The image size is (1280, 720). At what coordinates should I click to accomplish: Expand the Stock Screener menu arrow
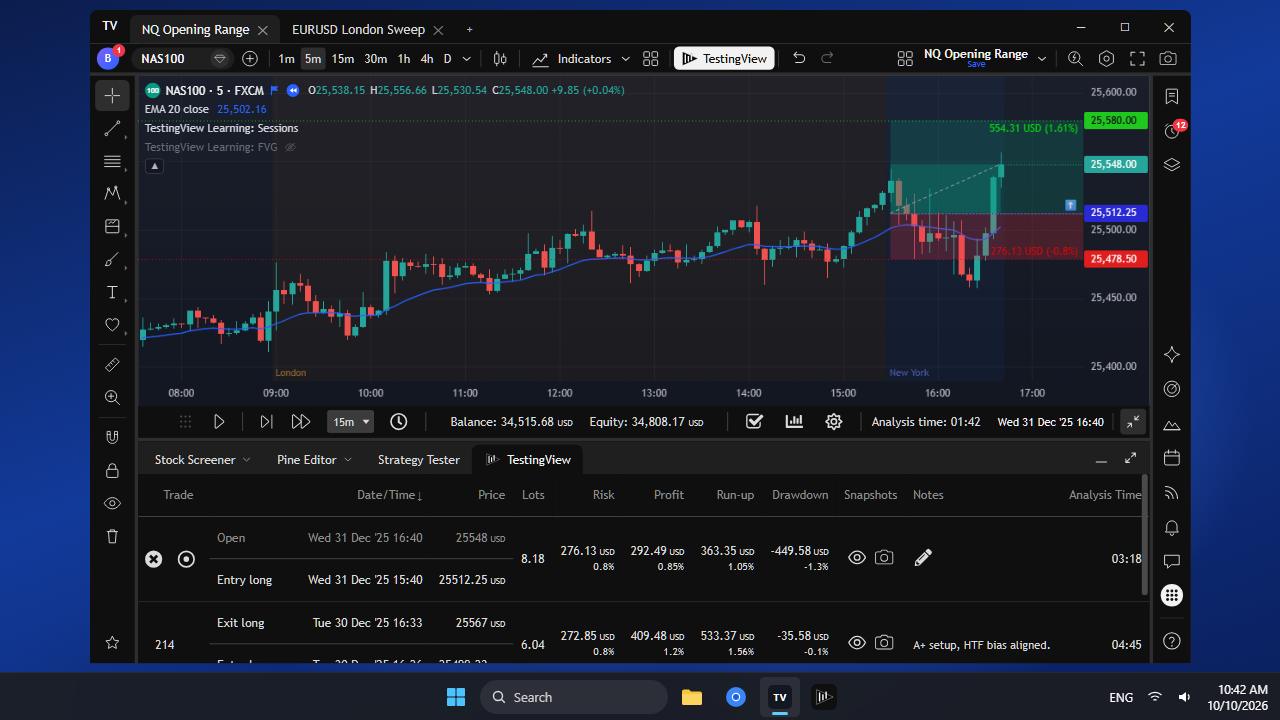click(247, 460)
